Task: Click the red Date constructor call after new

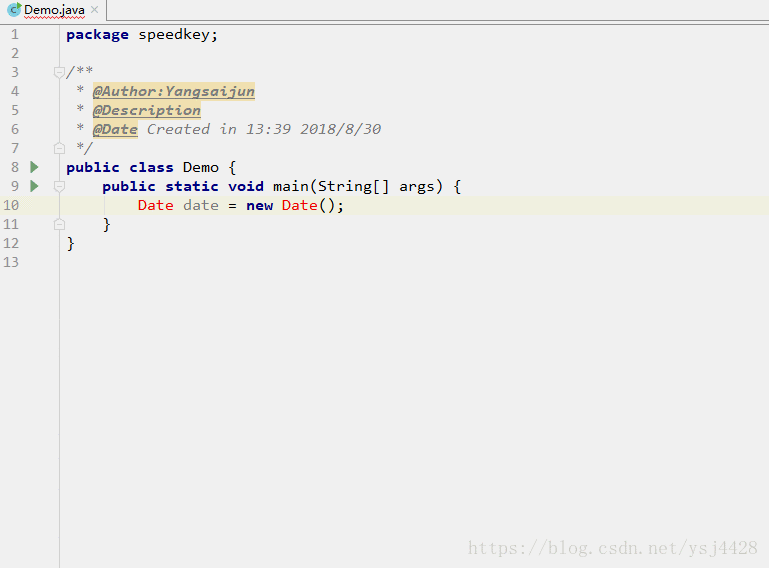Action: [300, 205]
